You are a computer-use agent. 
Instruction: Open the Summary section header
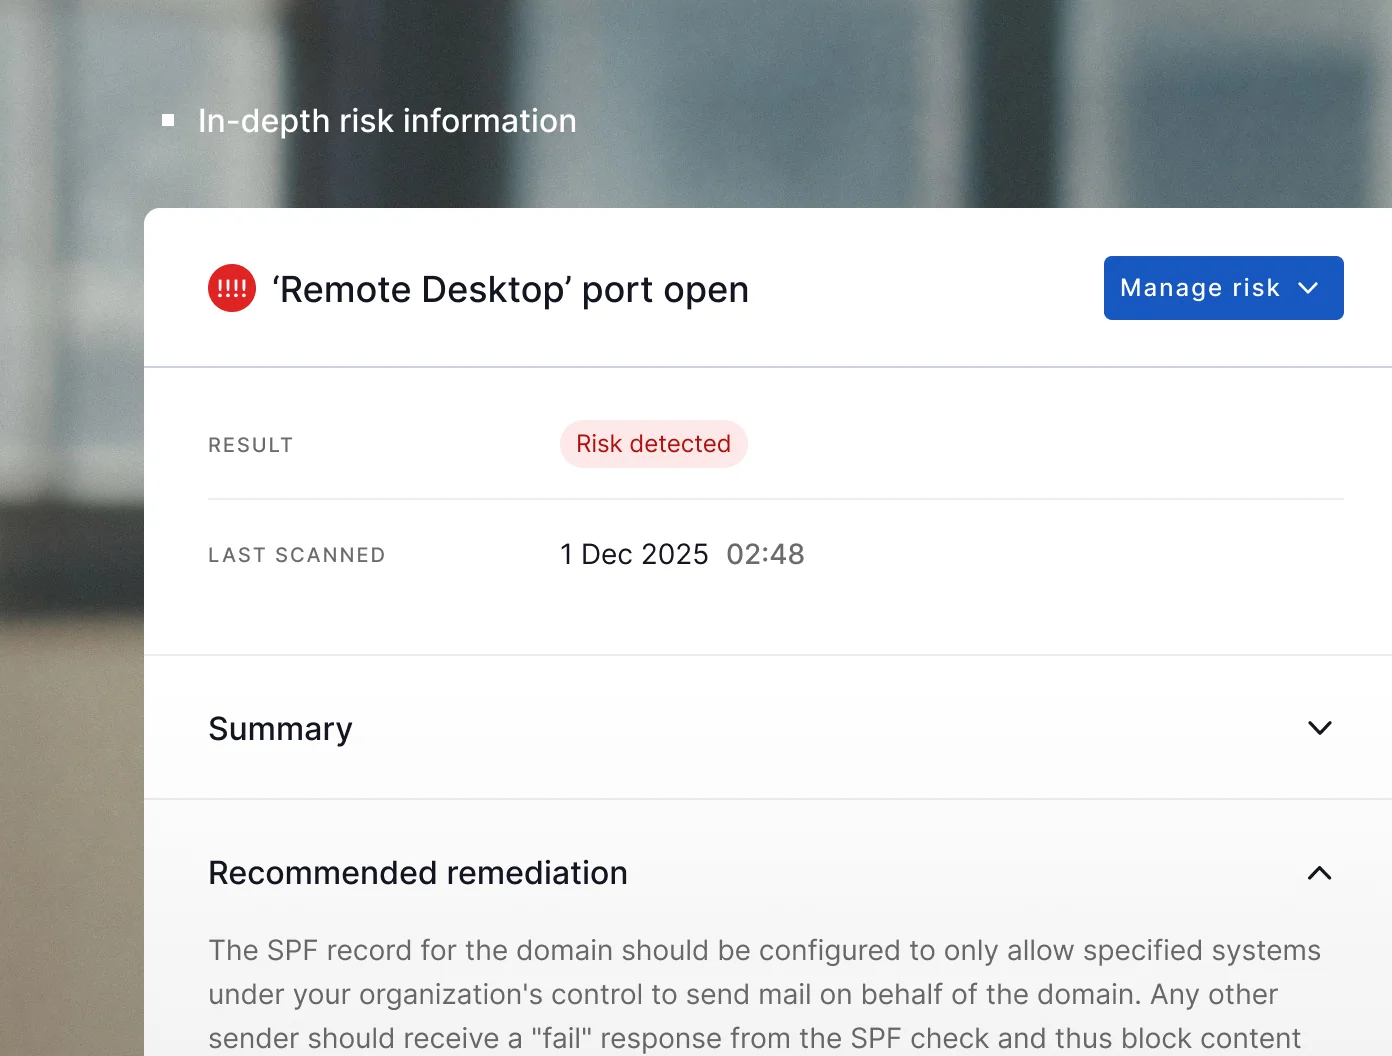768,728
